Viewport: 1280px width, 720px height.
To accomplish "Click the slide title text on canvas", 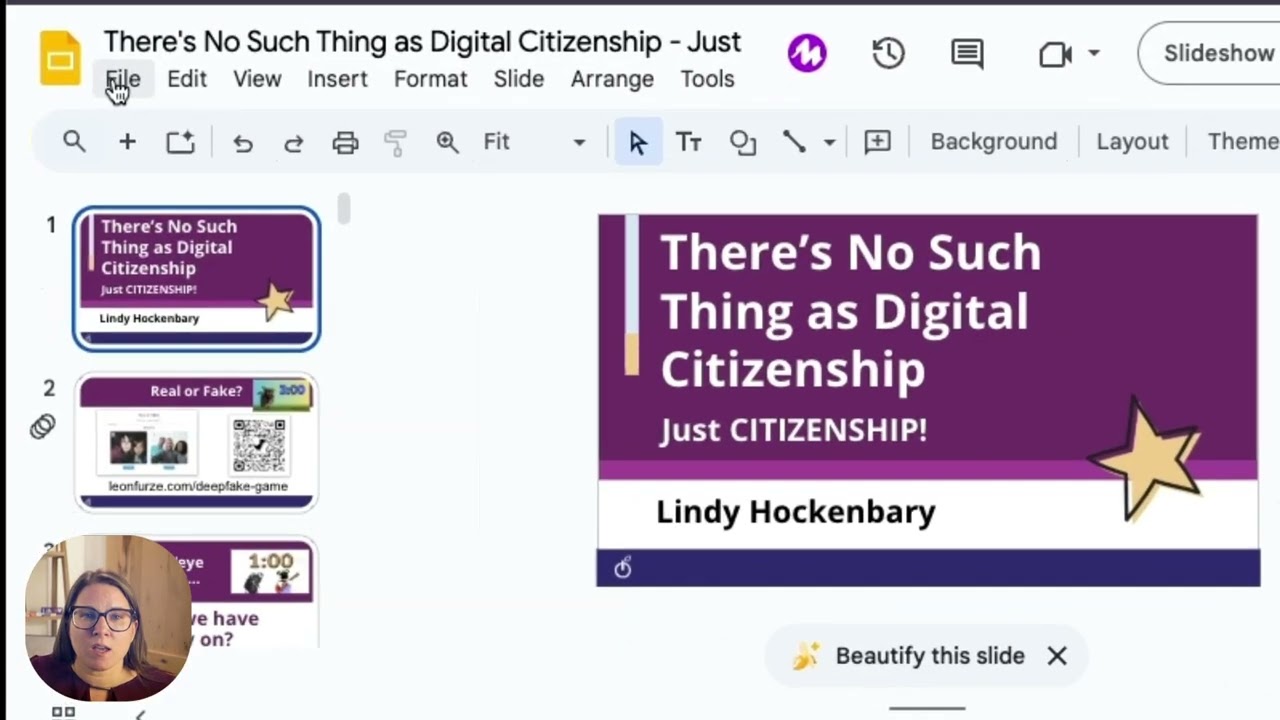I will point(850,310).
